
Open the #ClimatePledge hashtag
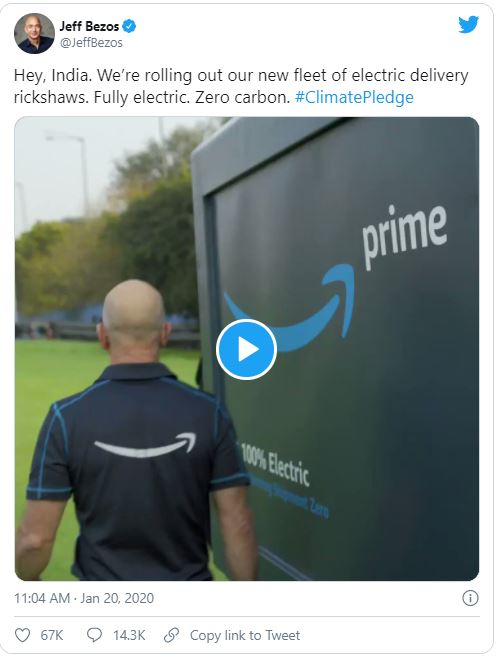pos(354,97)
